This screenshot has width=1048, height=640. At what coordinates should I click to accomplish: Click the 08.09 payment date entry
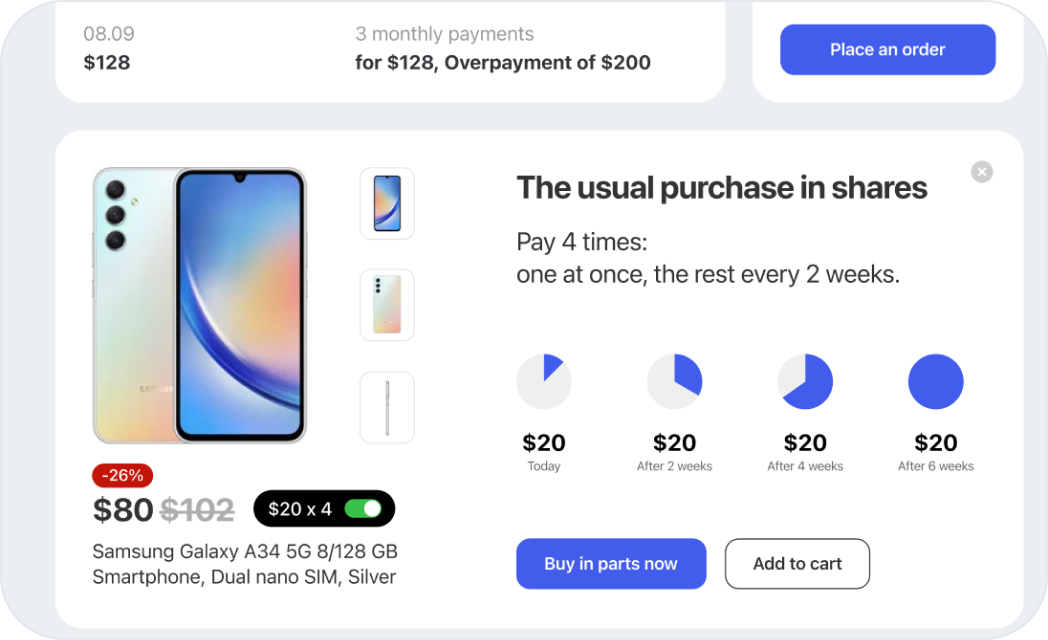[x=108, y=48]
